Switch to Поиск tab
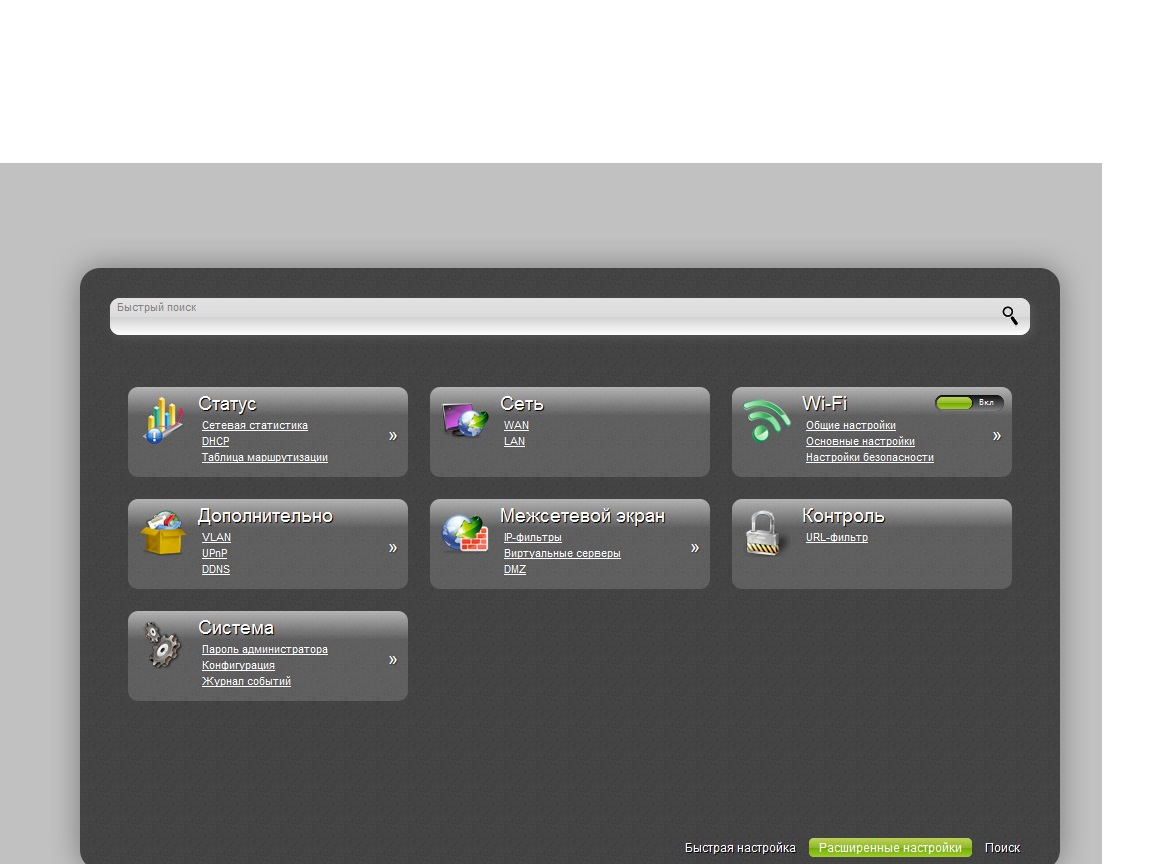This screenshot has width=1152, height=864. [x=1002, y=848]
